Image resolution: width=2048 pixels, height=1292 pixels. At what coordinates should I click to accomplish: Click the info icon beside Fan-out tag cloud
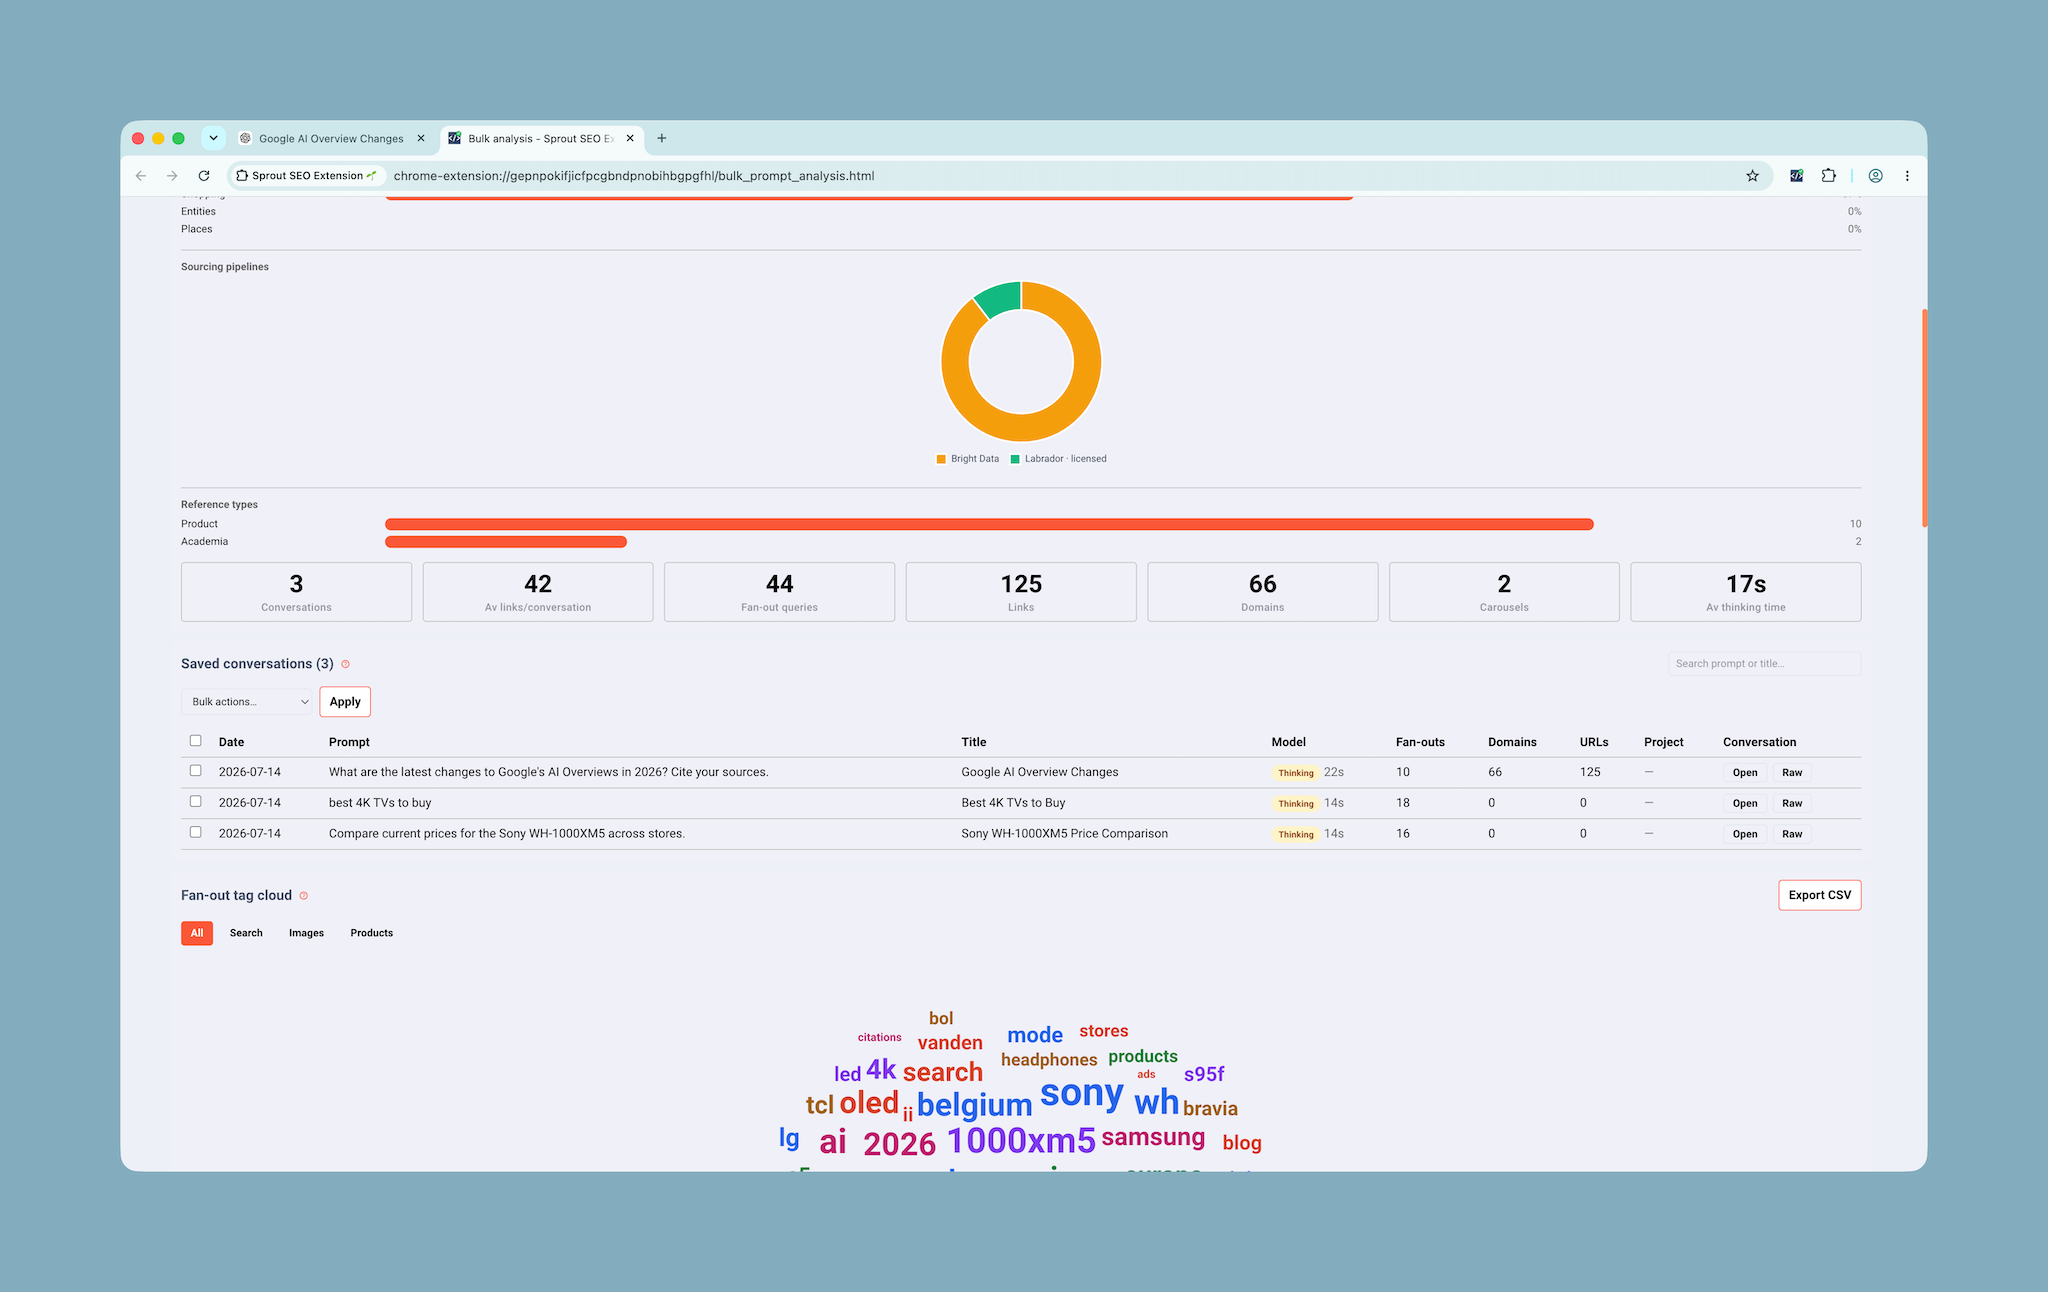point(304,896)
